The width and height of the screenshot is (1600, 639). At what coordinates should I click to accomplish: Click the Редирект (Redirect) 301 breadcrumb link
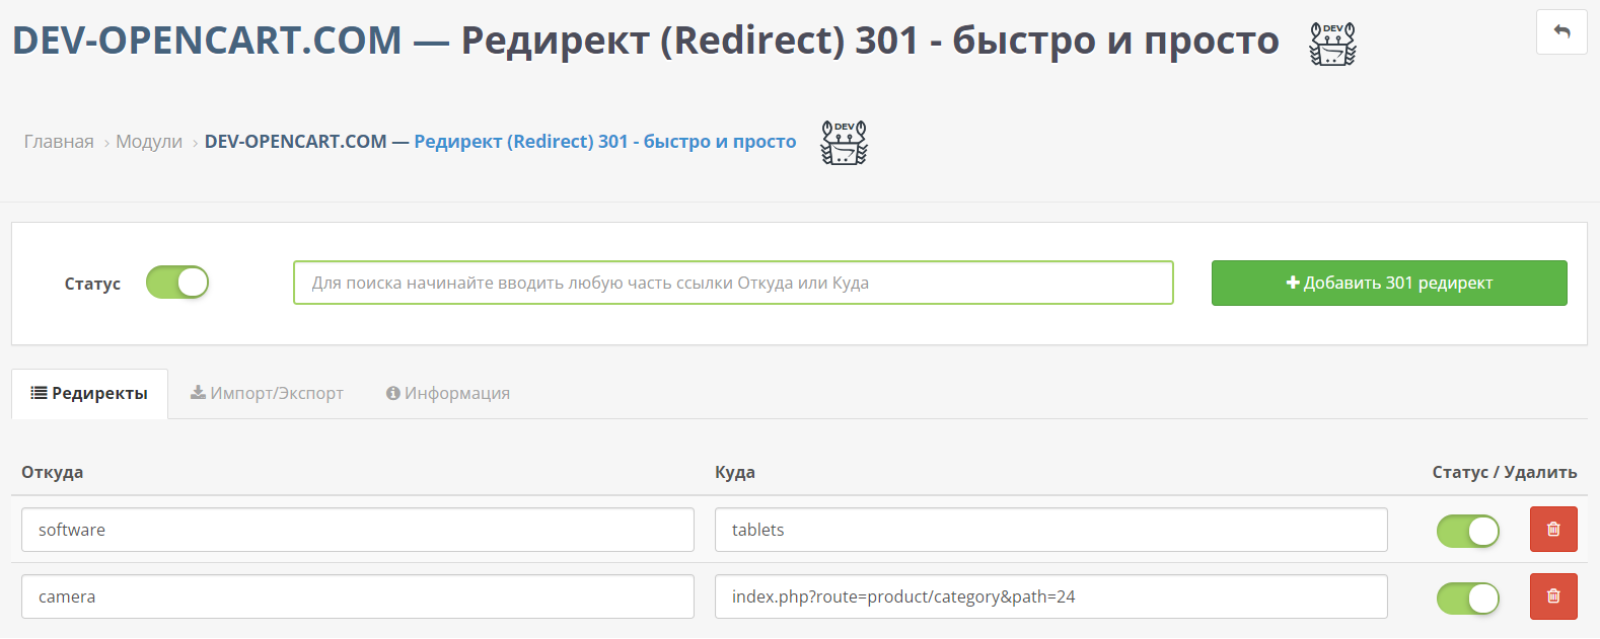point(605,142)
